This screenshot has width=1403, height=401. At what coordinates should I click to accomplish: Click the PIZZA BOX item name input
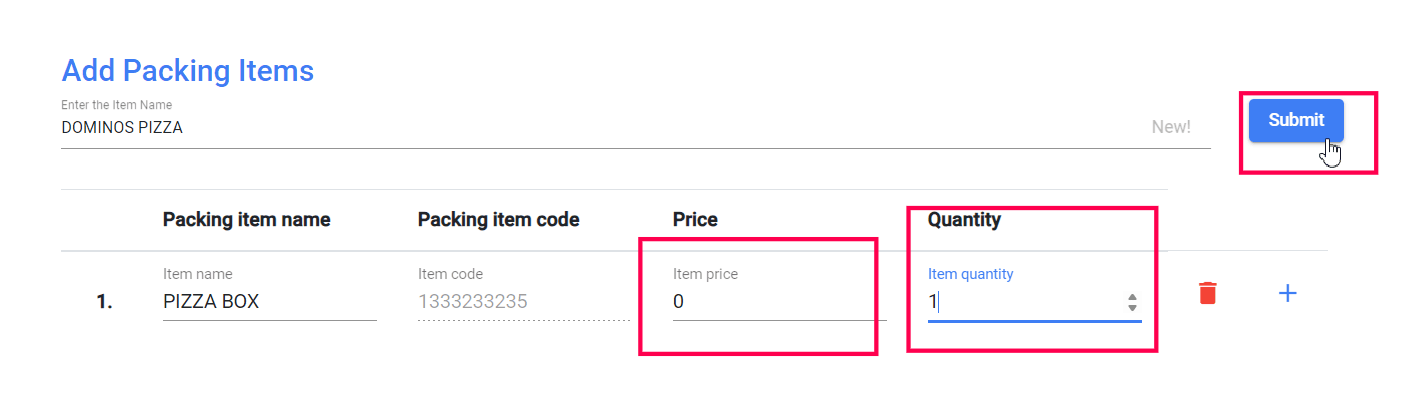coord(269,301)
